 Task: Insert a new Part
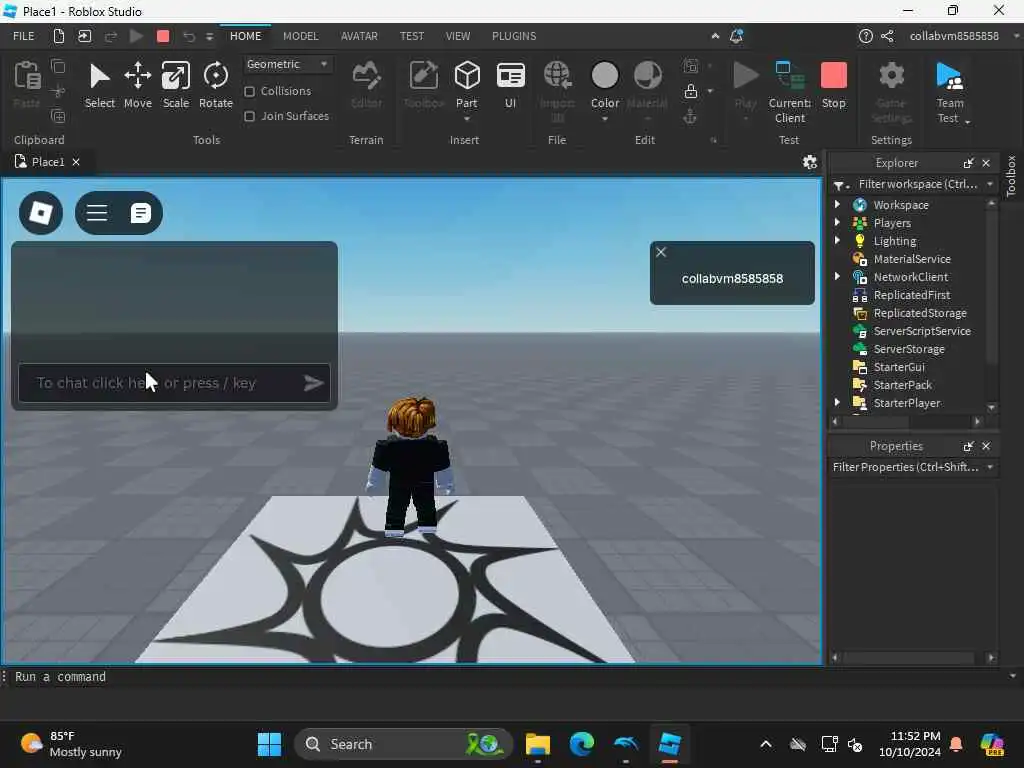pyautogui.click(x=466, y=84)
